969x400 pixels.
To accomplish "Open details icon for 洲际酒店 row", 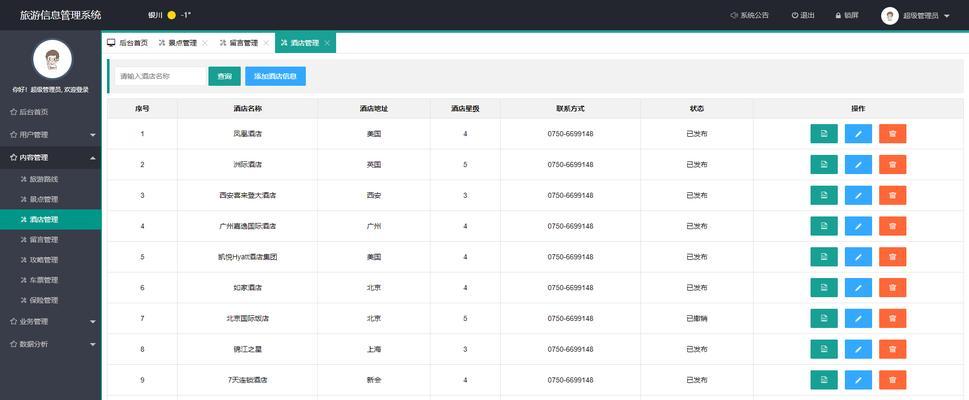I will pyautogui.click(x=824, y=164).
